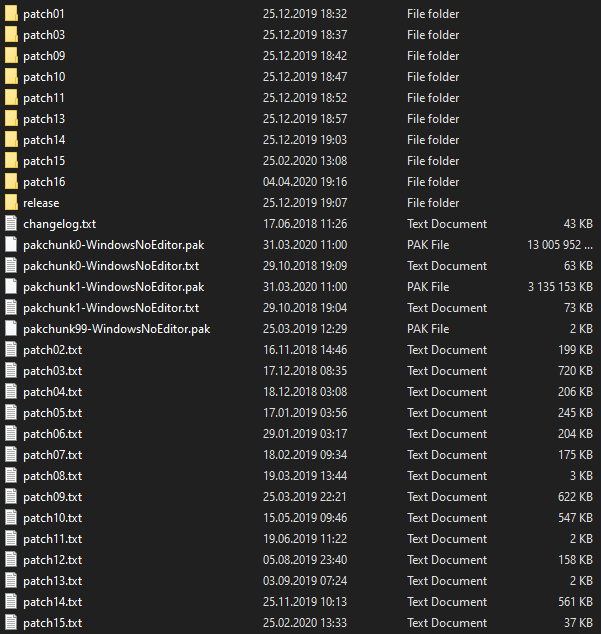Select the name pakchunk1-WindowsNoEditor.pak
This screenshot has width=601, height=634.
pyautogui.click(x=114, y=287)
